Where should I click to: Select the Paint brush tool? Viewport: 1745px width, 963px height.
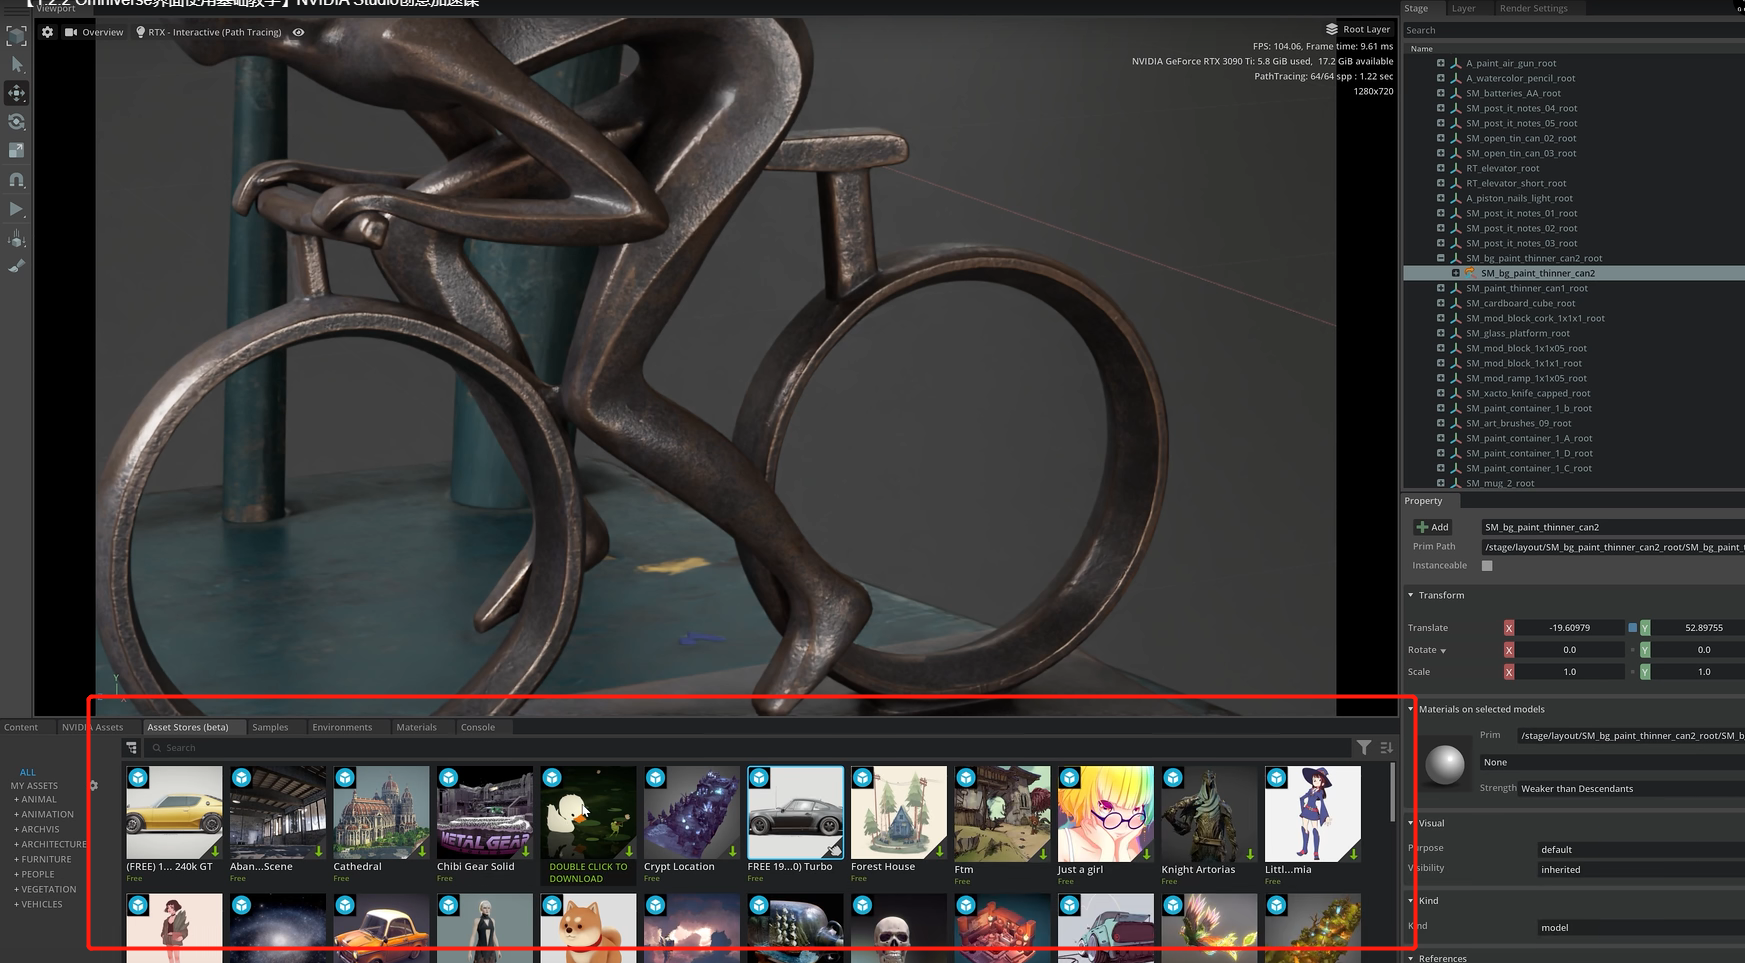17,266
